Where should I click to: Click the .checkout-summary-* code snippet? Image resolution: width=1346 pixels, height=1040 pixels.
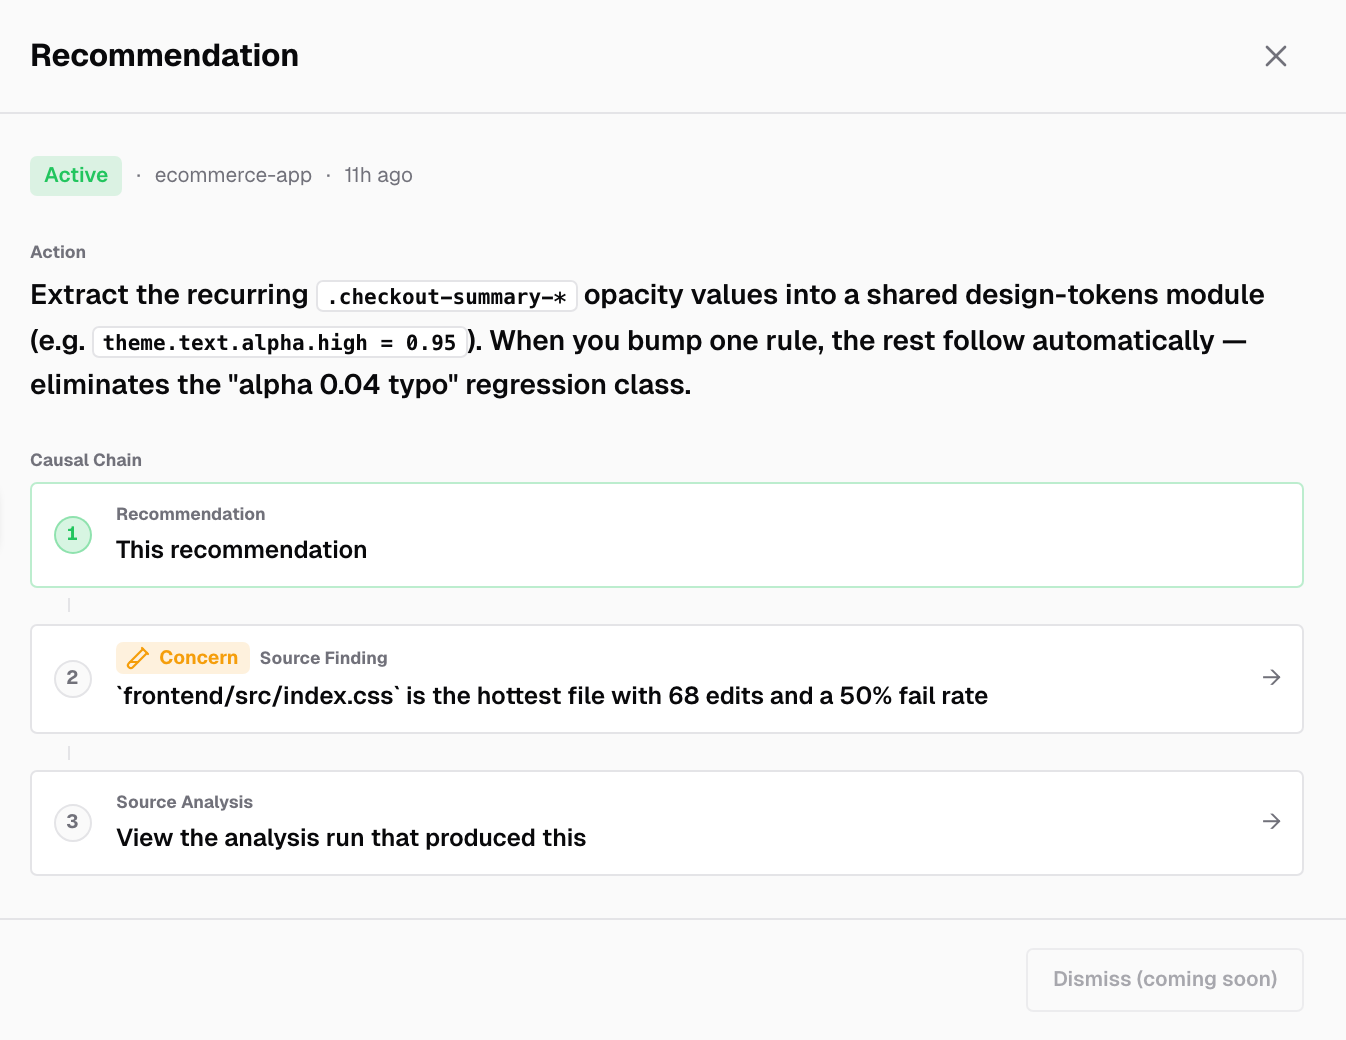447,296
